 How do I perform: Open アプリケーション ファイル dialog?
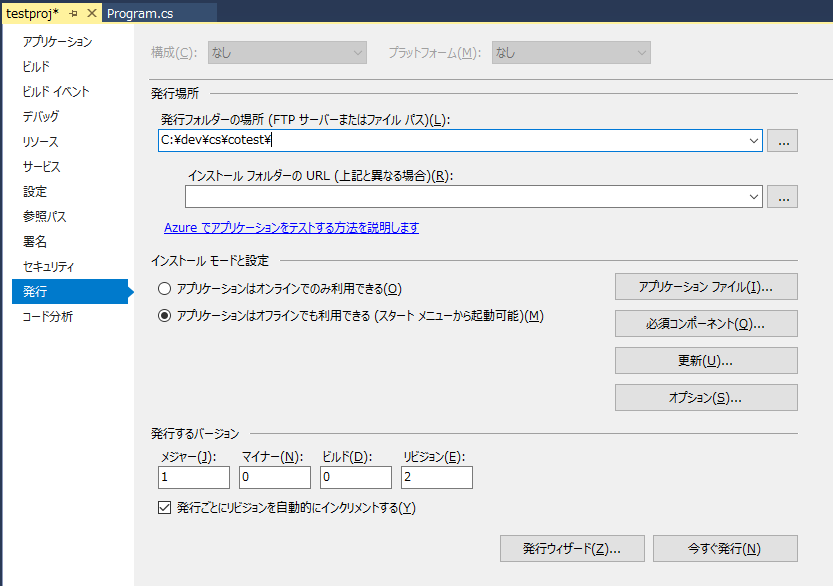(x=706, y=287)
